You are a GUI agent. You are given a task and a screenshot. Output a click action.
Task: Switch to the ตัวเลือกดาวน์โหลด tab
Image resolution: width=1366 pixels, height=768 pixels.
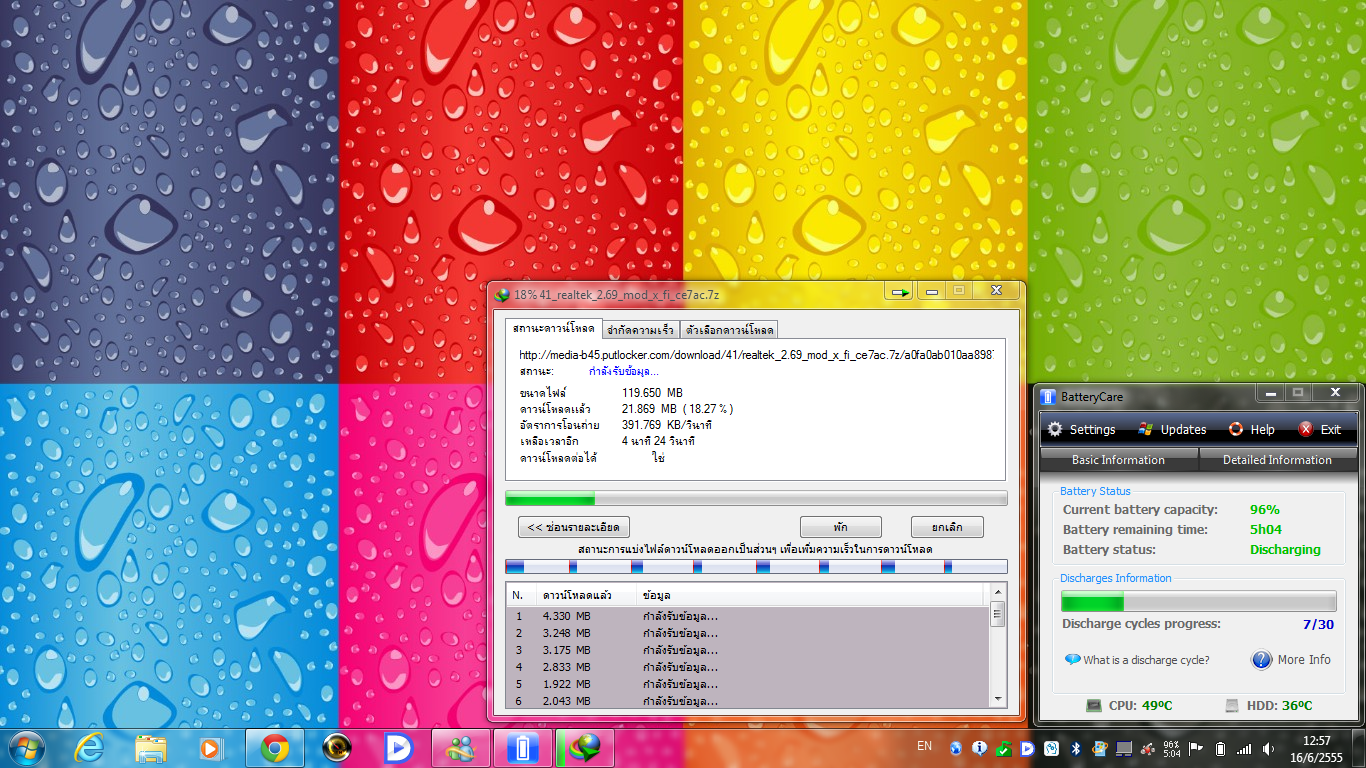[729, 330]
